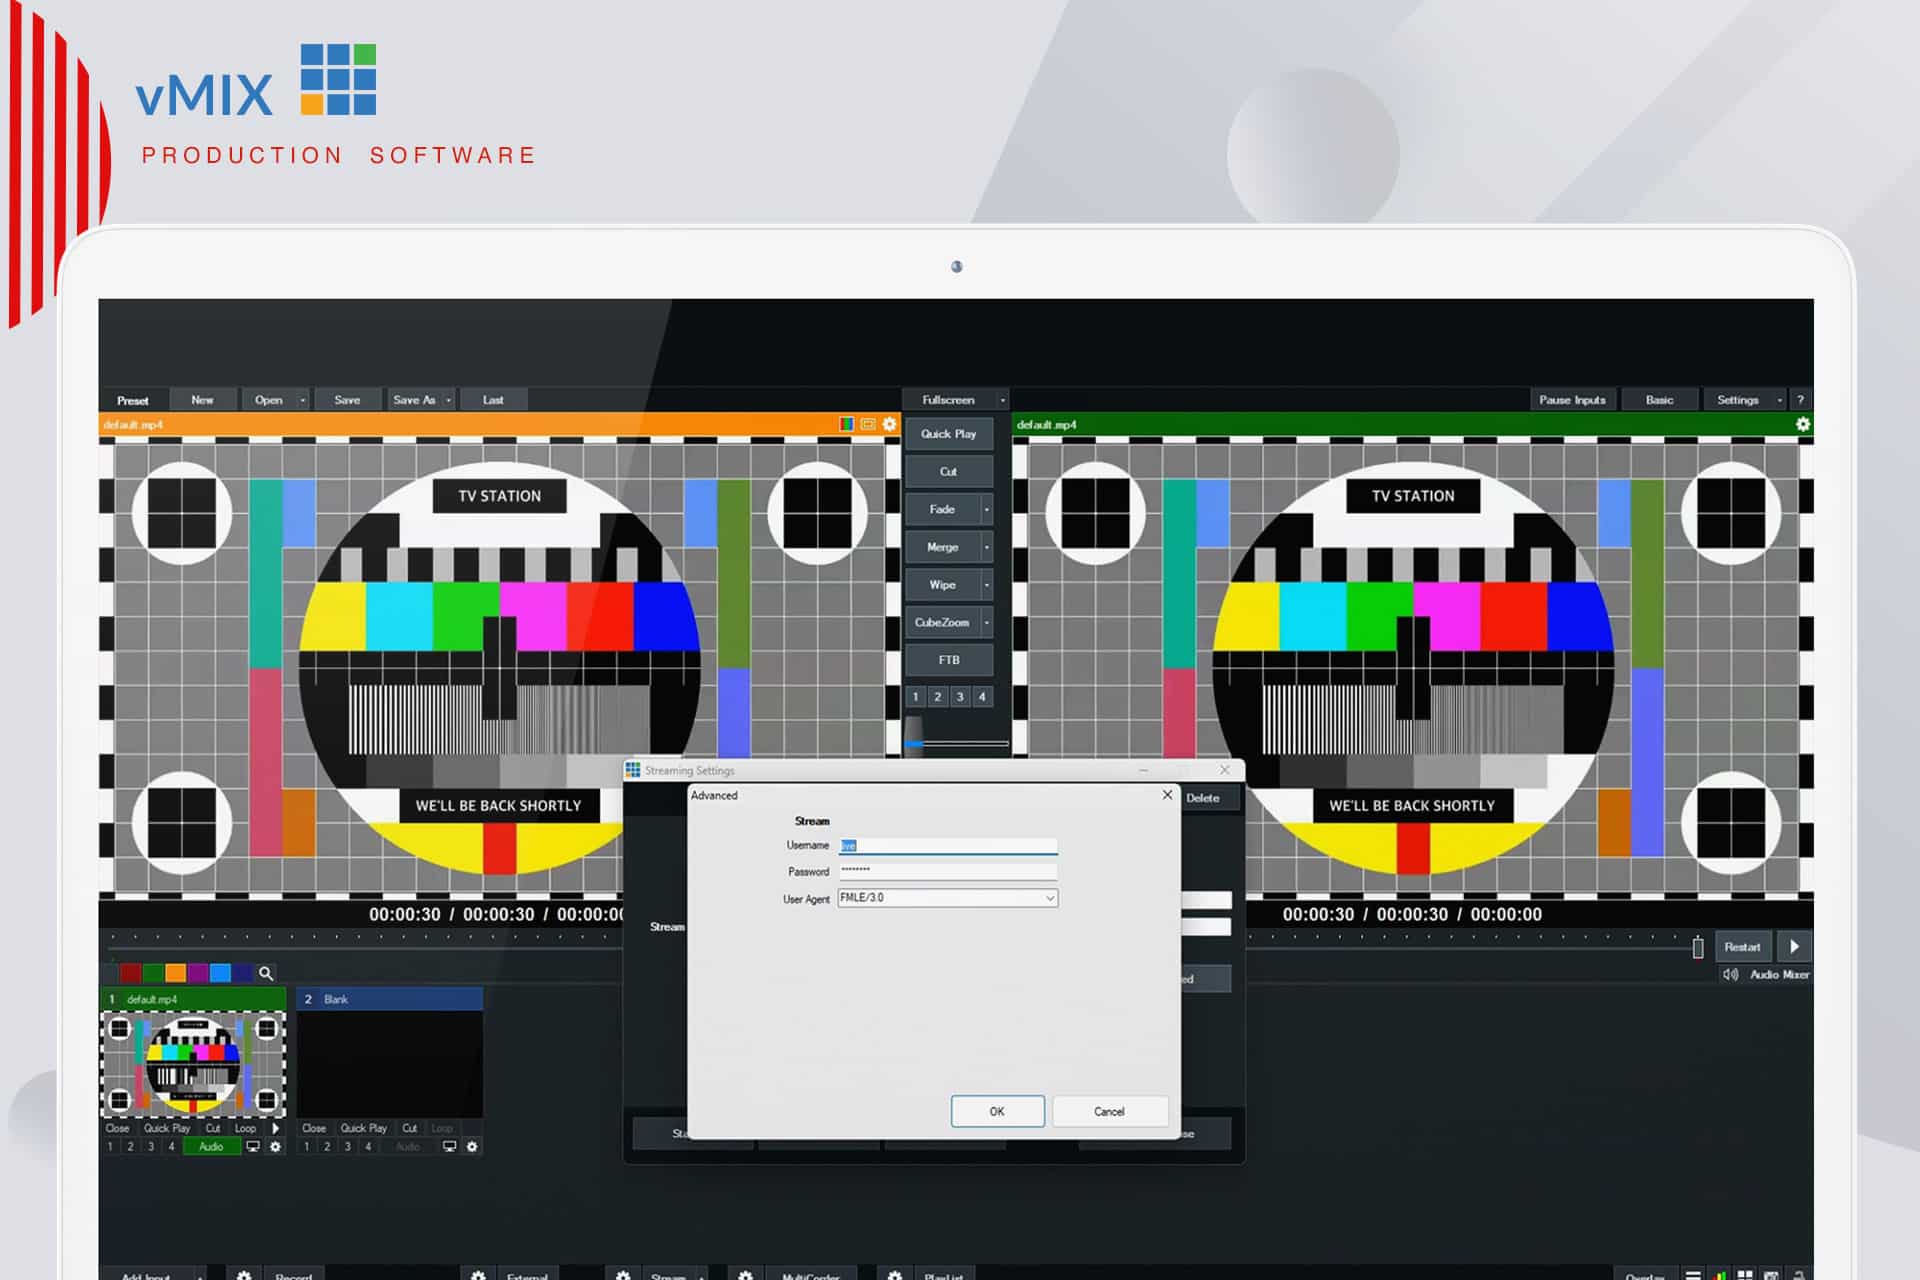Select the default.mp4 input thumbnail
1920x1280 pixels.
193,1064
